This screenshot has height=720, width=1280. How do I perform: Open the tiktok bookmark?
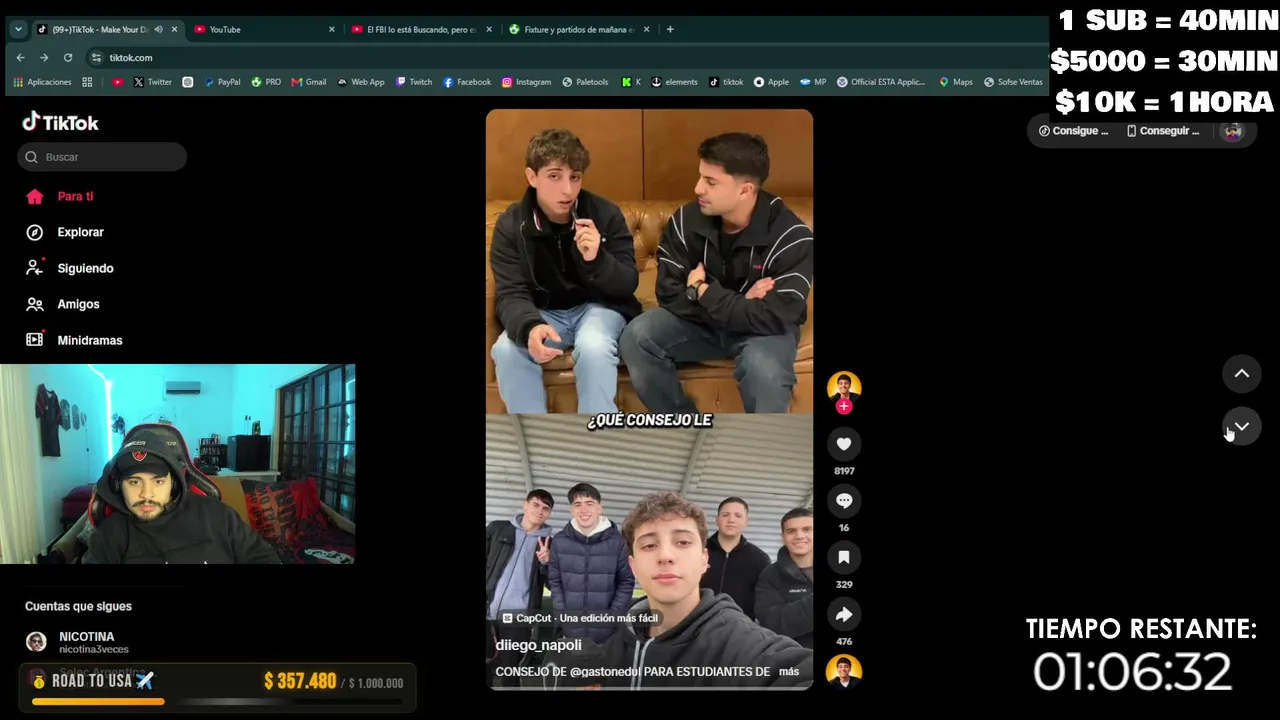point(727,82)
